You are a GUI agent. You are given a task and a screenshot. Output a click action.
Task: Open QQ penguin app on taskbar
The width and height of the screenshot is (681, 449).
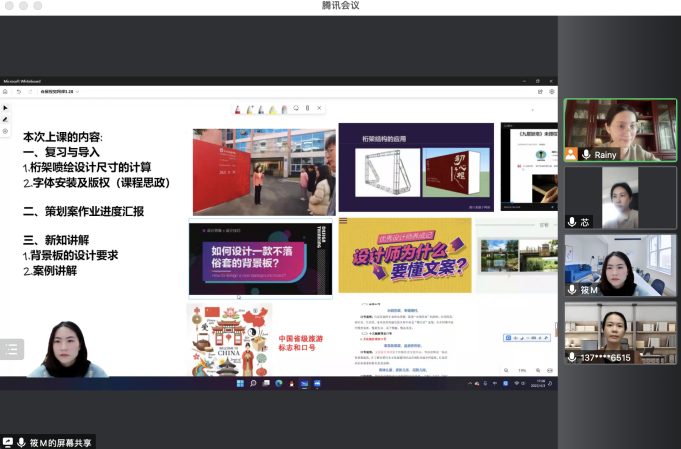(291, 383)
